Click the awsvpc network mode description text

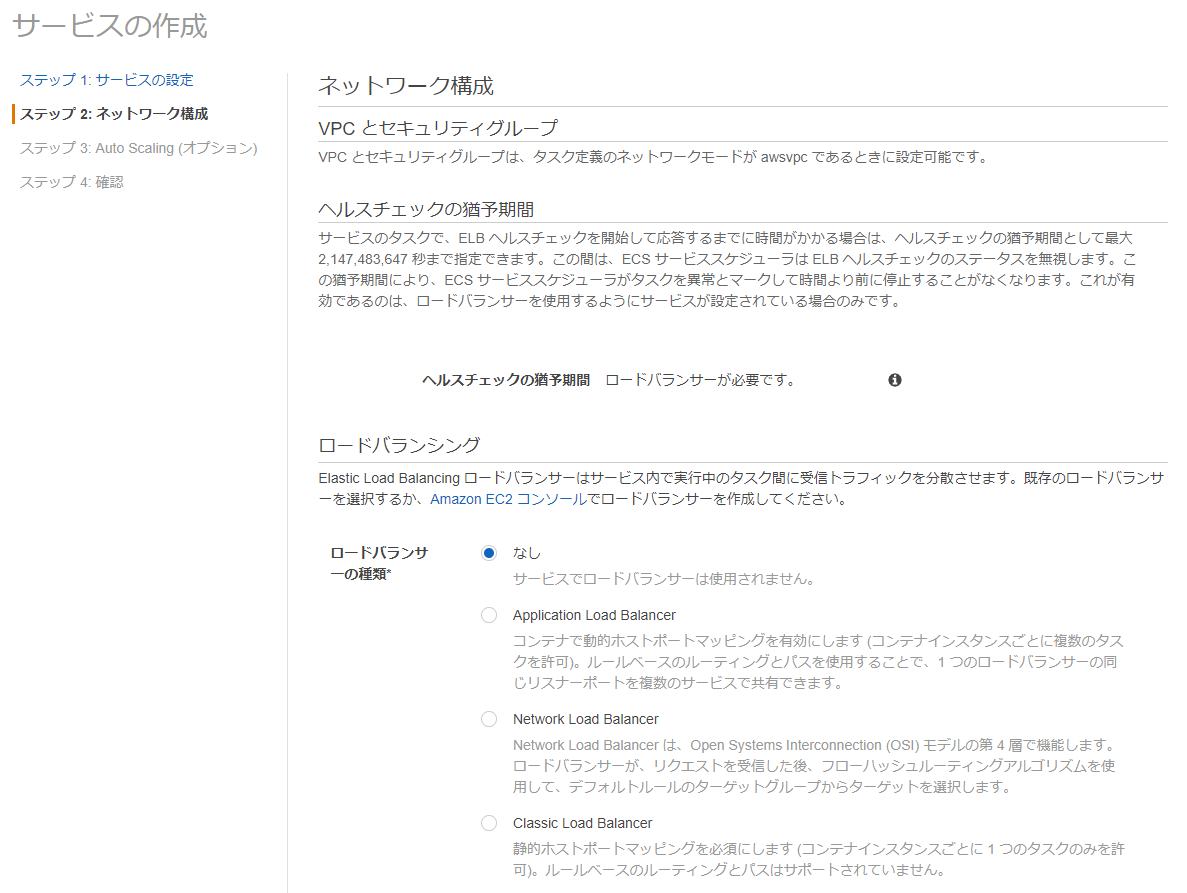point(653,157)
